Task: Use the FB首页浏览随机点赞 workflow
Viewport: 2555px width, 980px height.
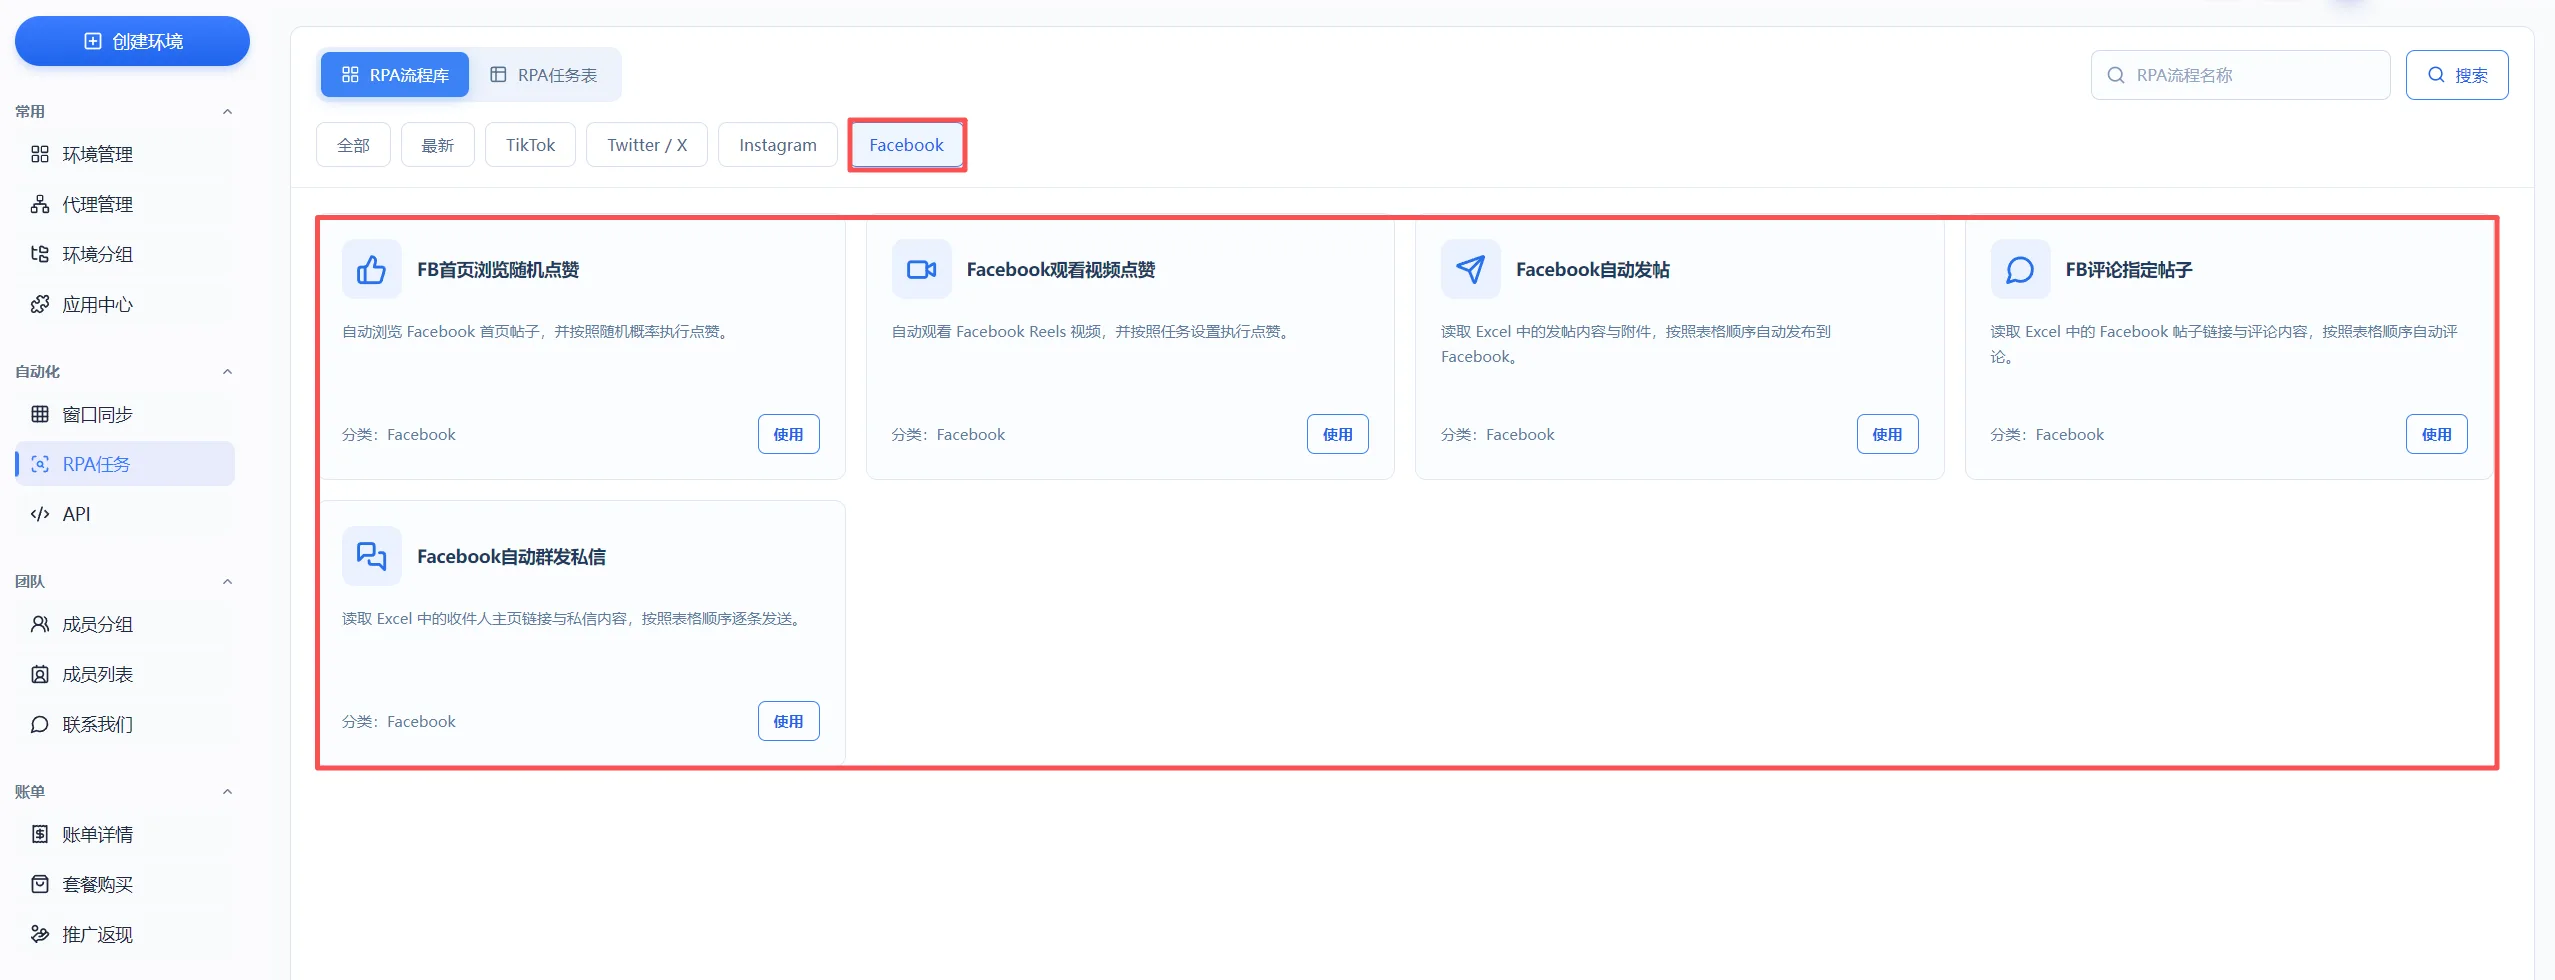Action: 788,434
